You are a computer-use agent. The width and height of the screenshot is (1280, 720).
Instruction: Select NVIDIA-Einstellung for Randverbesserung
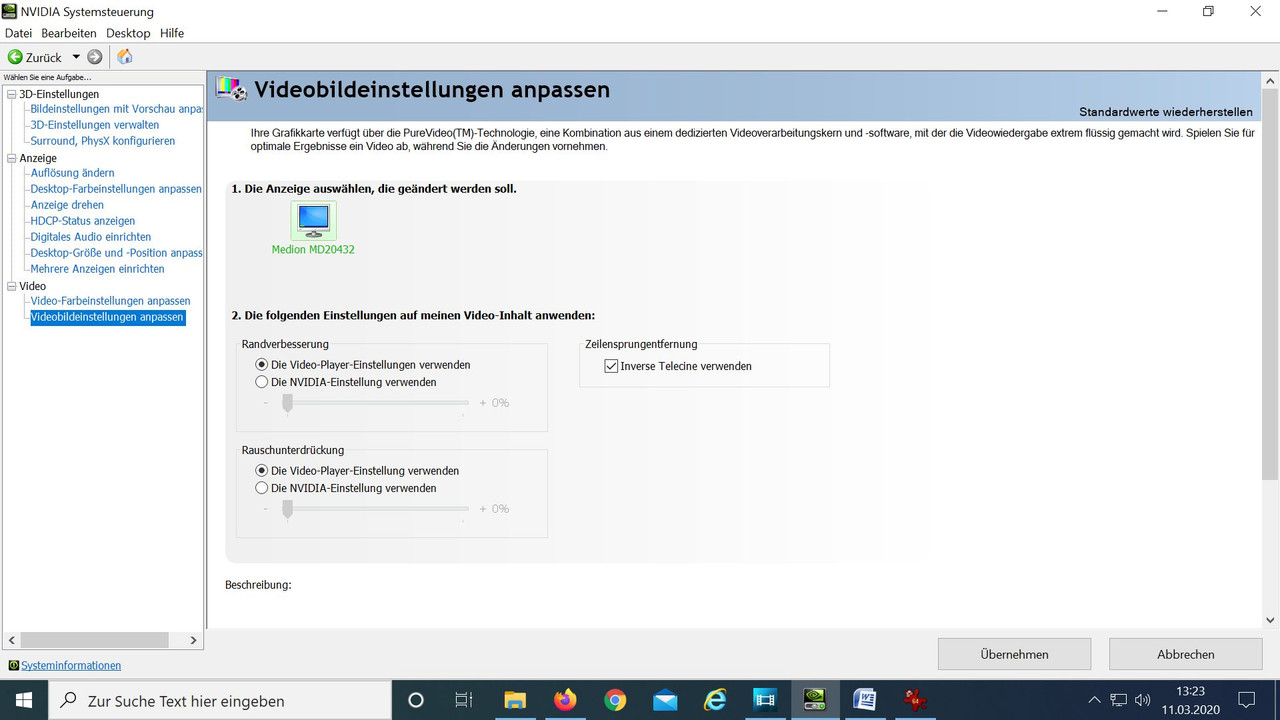click(262, 382)
